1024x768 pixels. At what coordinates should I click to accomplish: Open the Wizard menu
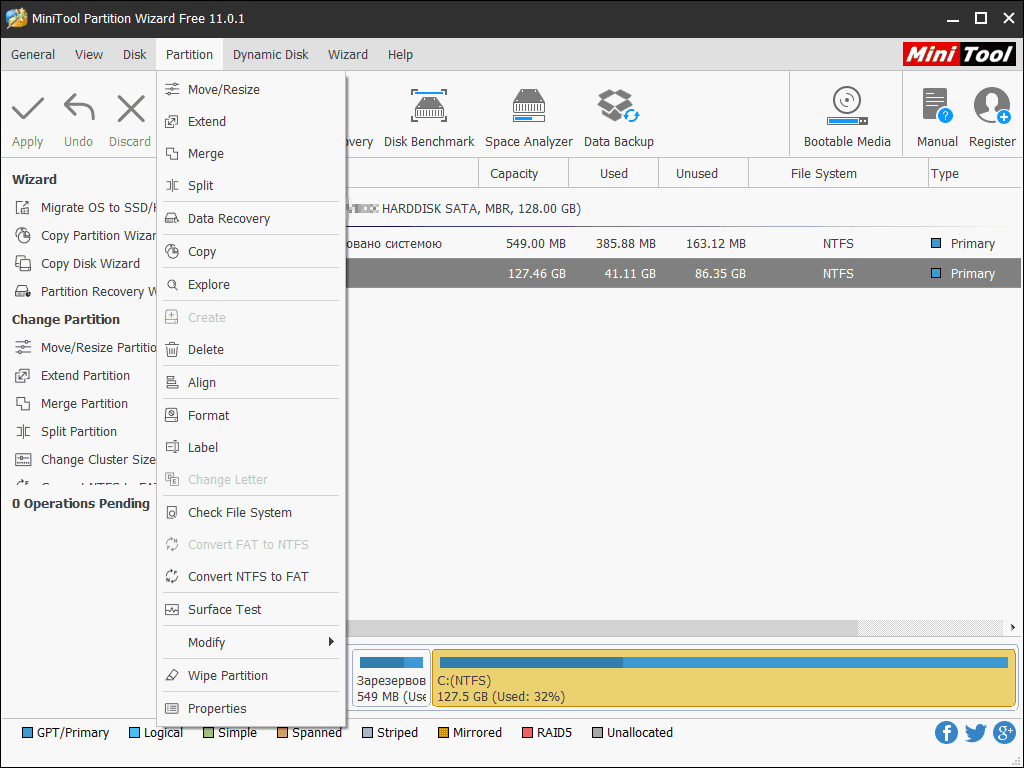click(347, 55)
